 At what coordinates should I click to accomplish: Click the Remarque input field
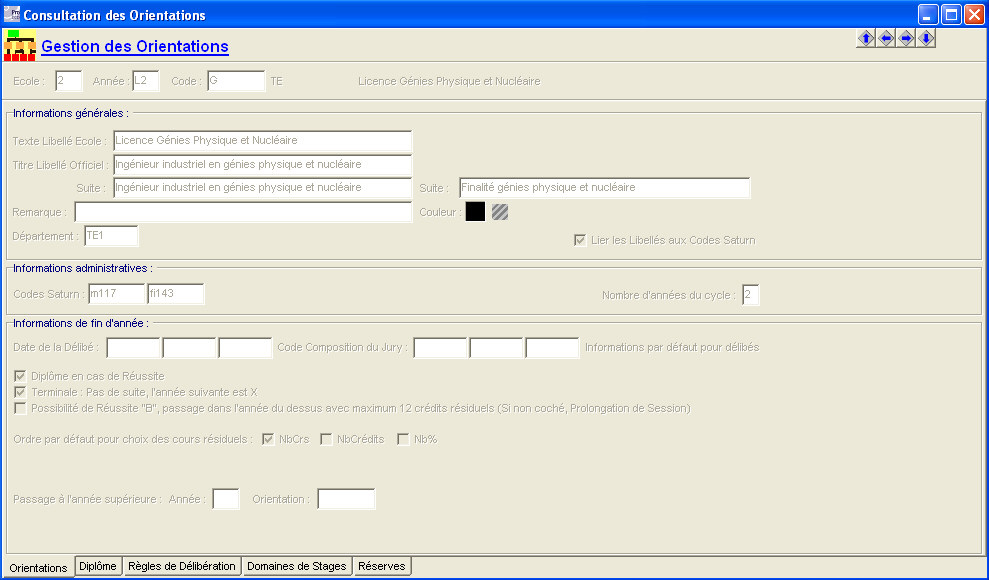243,212
